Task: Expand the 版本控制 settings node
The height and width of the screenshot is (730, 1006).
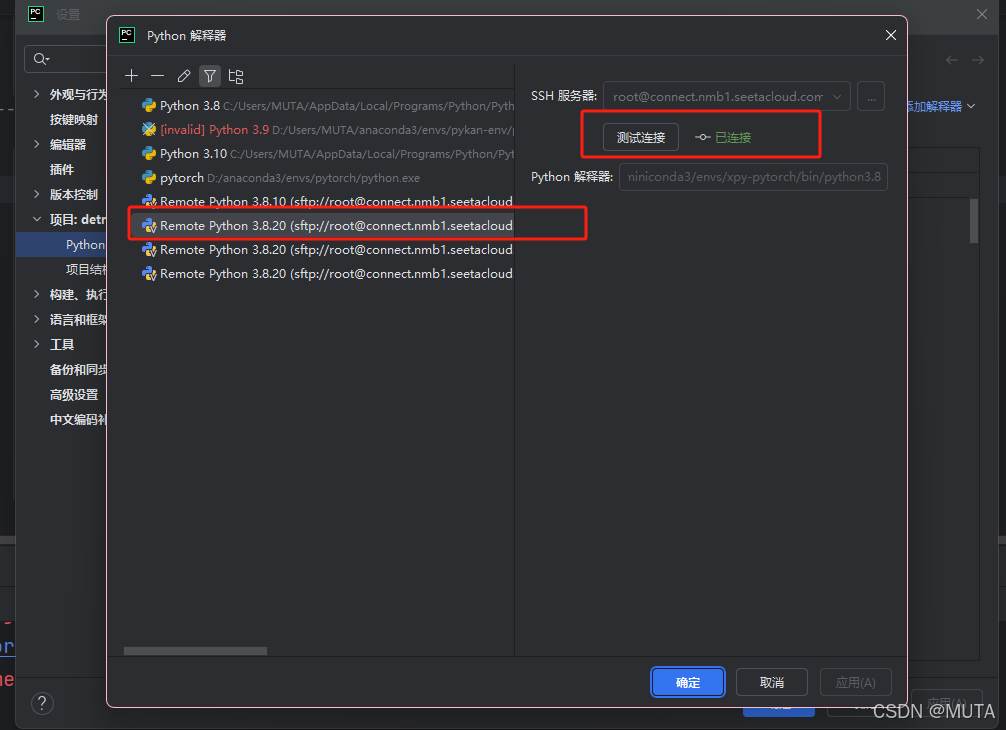Action: click(37, 194)
